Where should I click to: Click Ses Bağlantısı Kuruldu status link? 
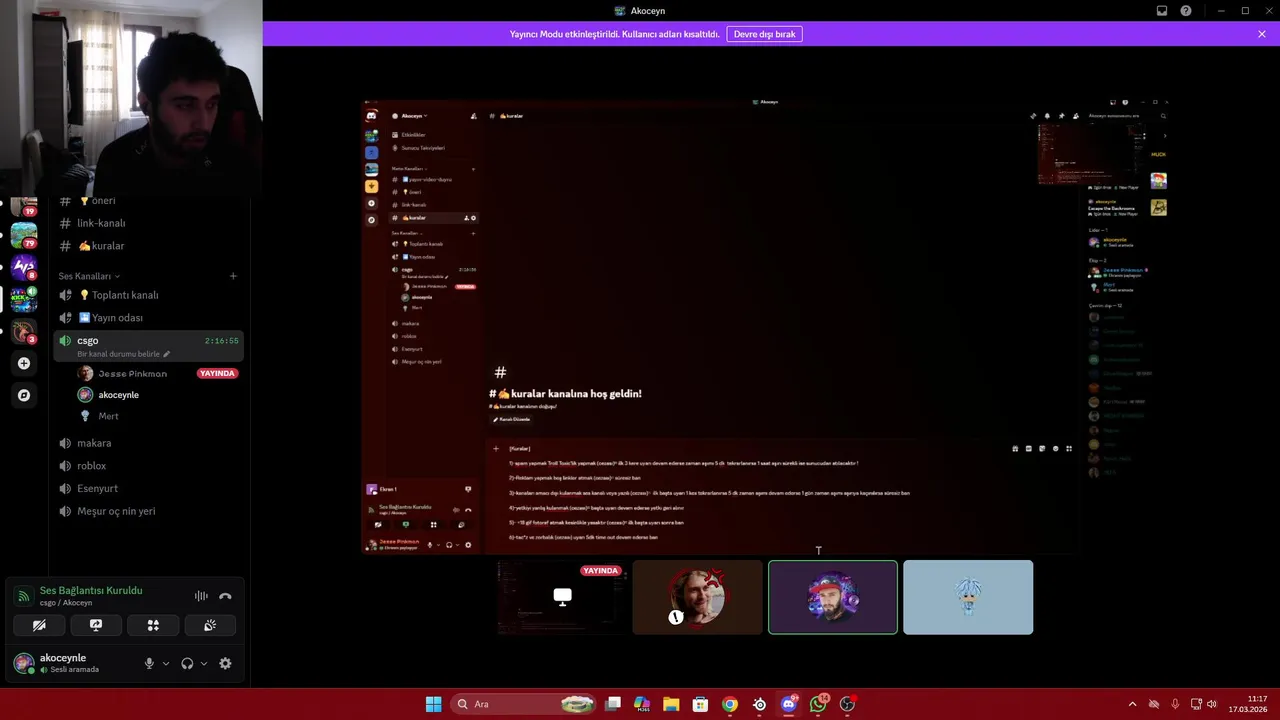[91, 591]
